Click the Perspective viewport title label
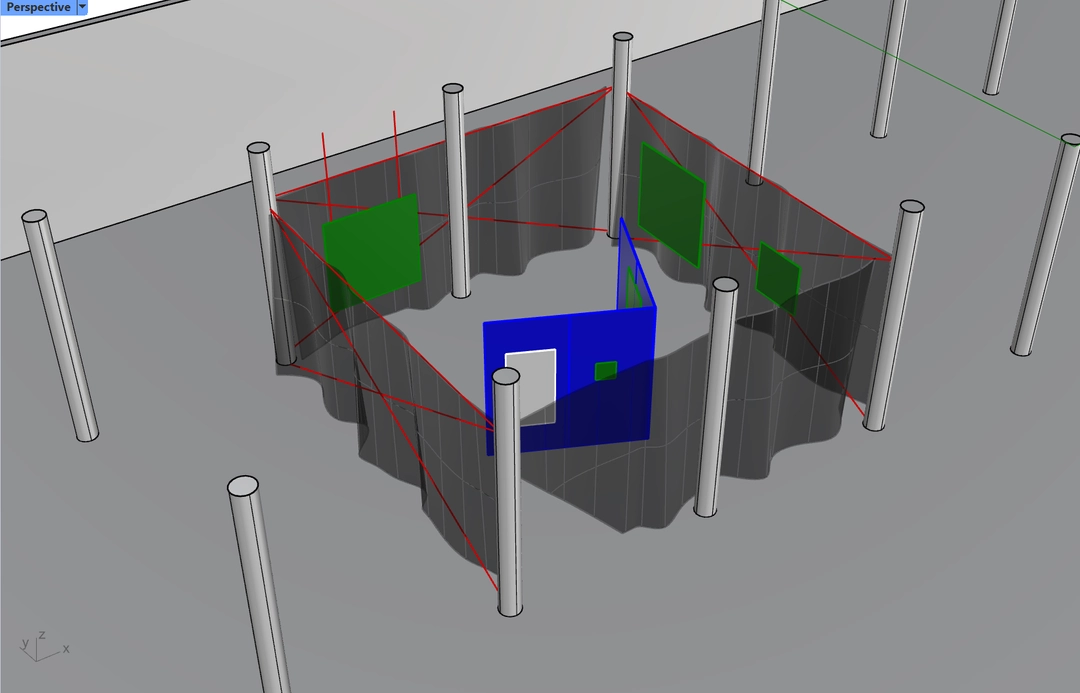Screen dimensions: 1080x693 [x=38, y=7]
